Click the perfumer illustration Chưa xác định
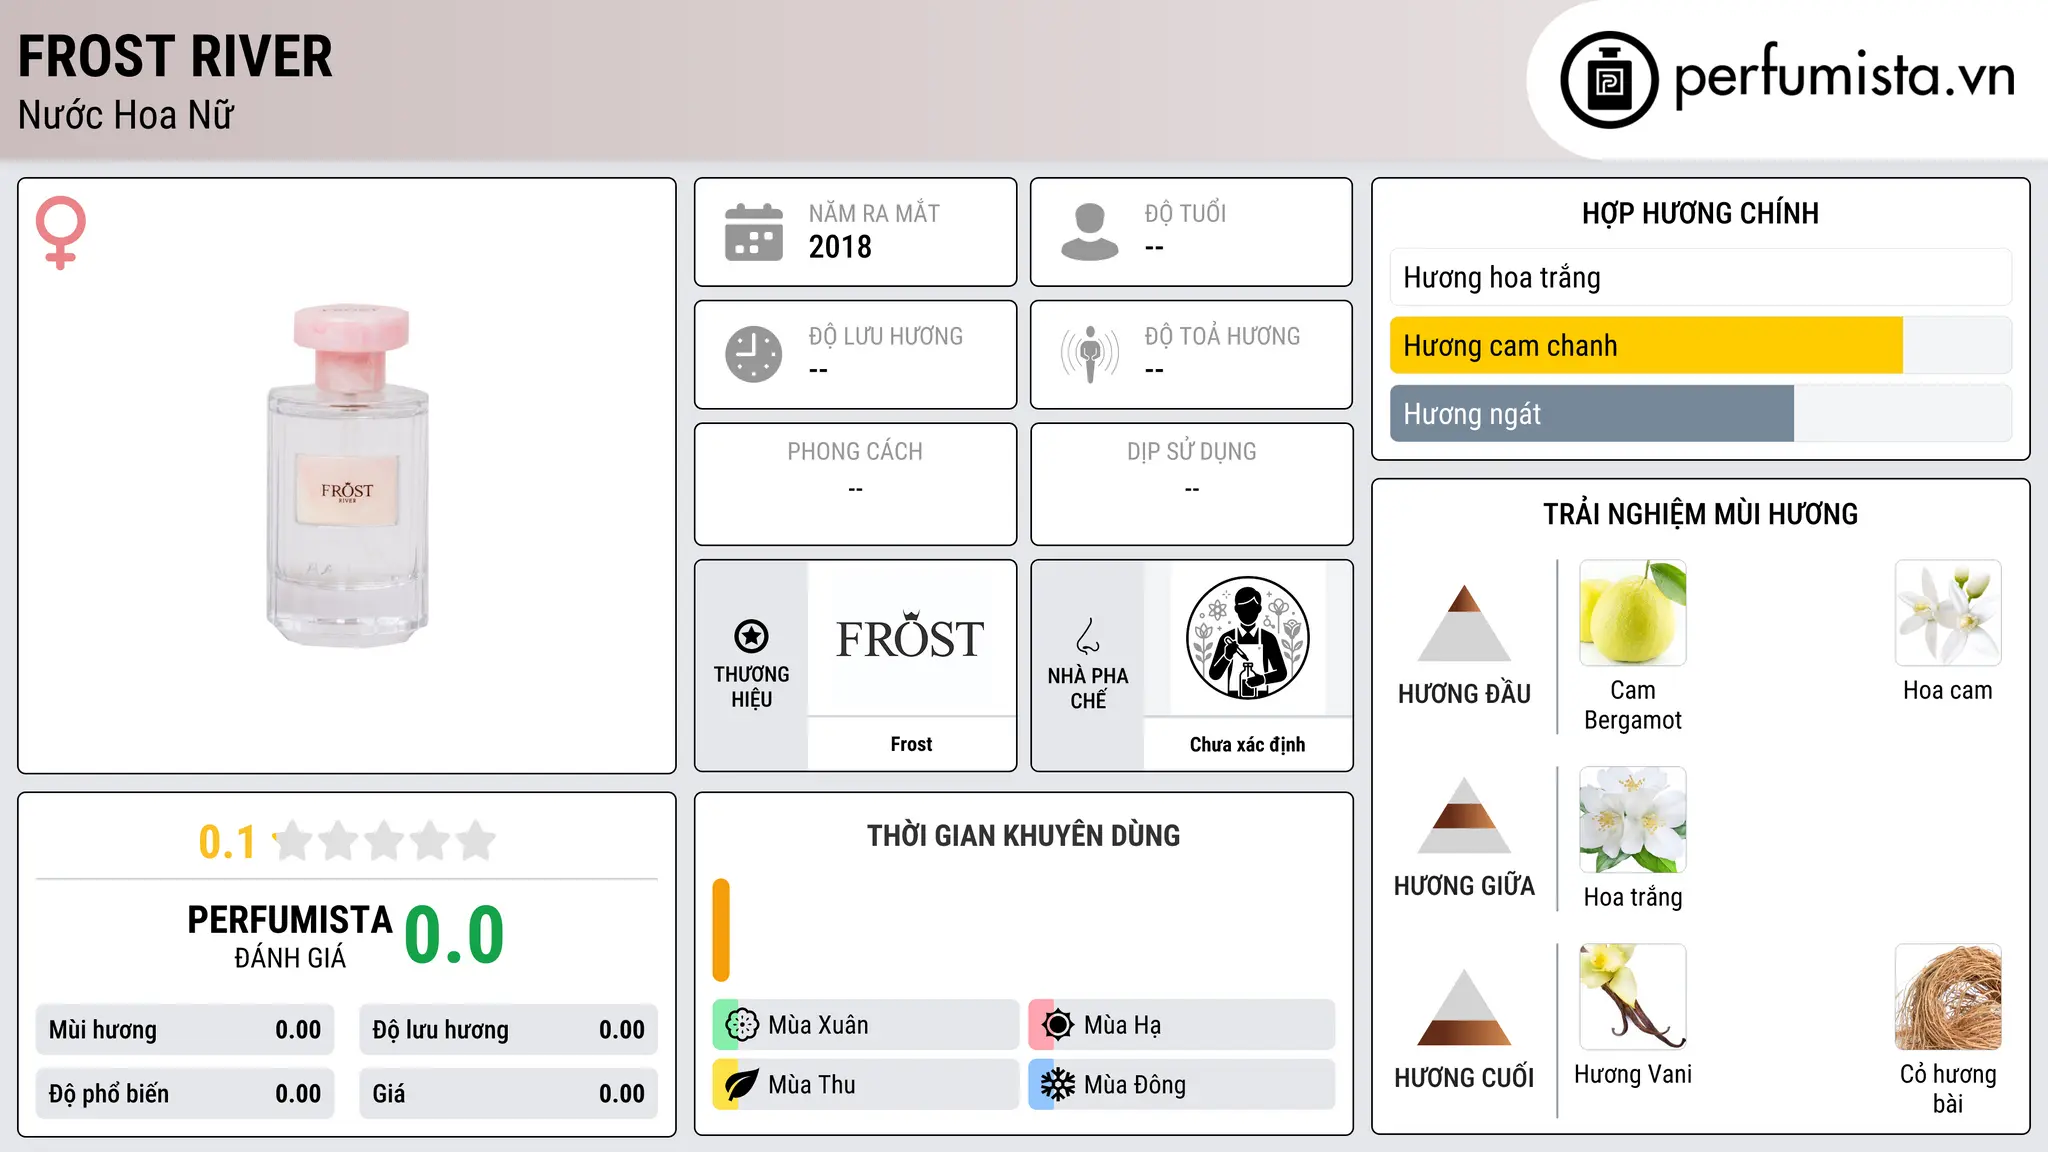This screenshot has width=2048, height=1152. (x=1247, y=638)
